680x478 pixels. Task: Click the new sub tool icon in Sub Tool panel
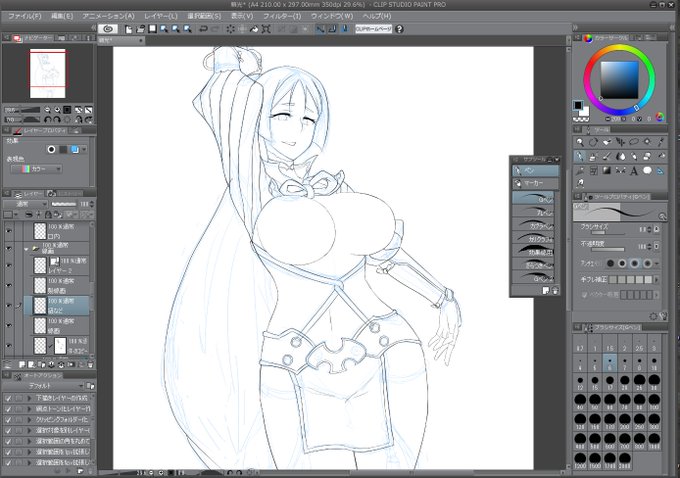pos(546,291)
